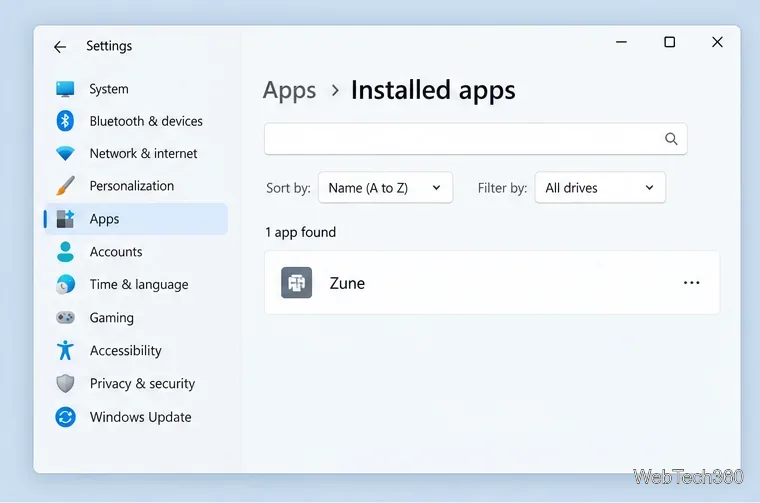This screenshot has height=503, width=760.
Task: Open Privacy & security label
Action: point(142,384)
